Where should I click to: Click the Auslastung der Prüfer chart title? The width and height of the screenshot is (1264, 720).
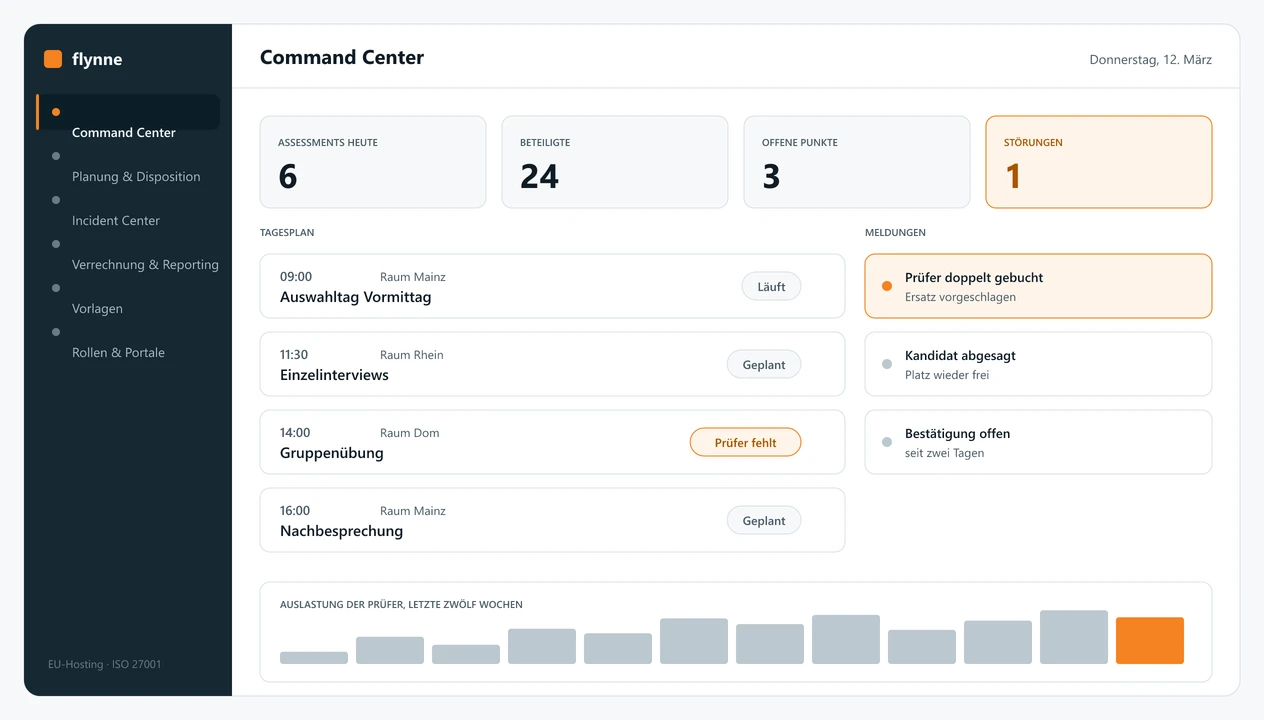point(401,605)
